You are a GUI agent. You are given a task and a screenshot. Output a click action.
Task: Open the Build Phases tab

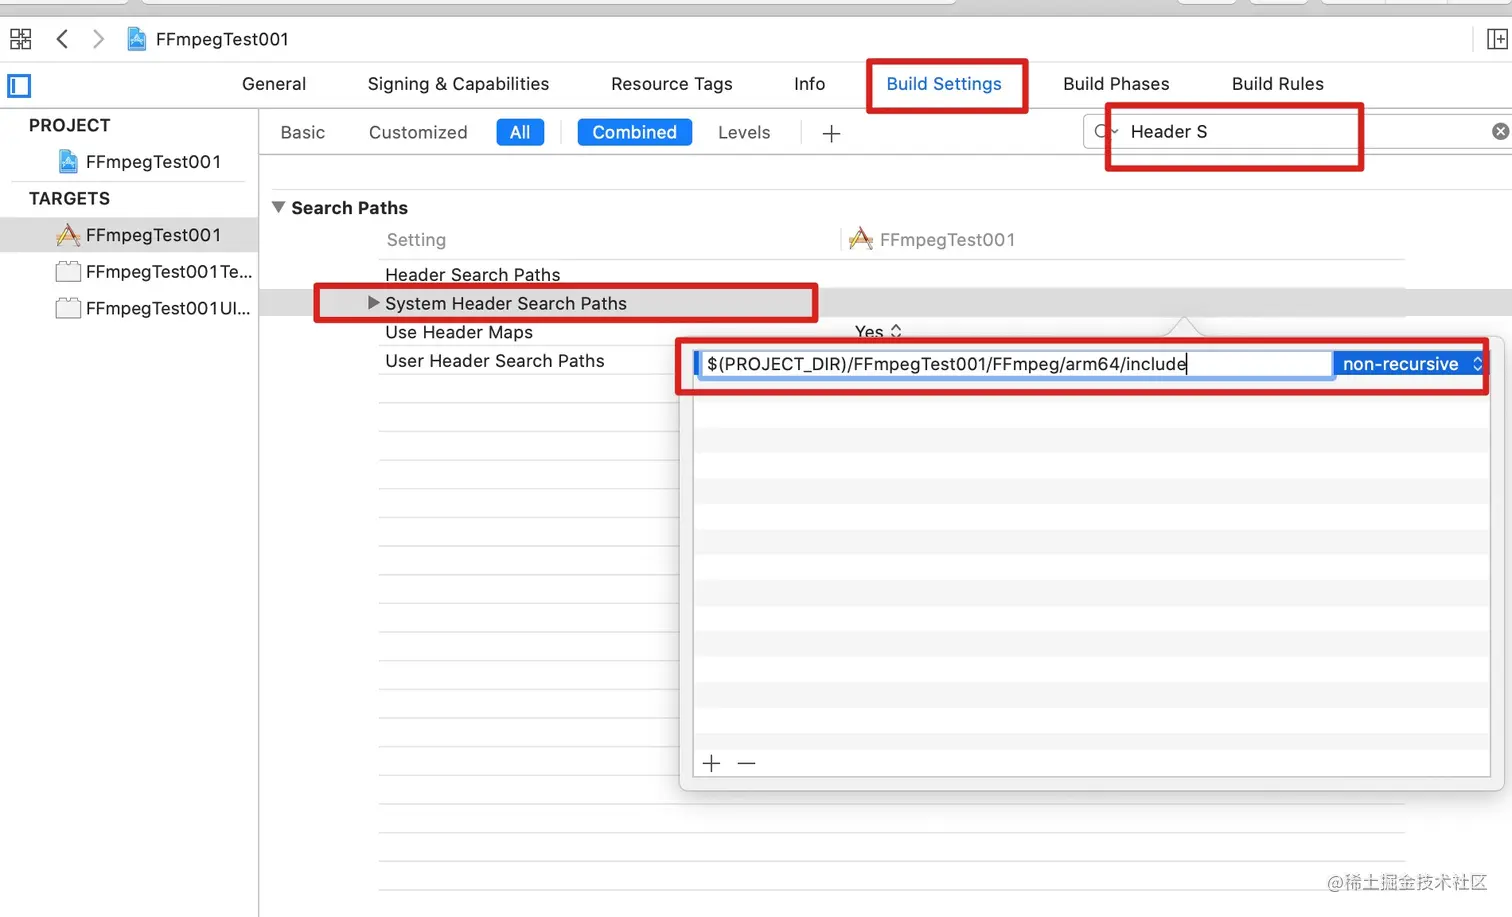click(x=1116, y=84)
